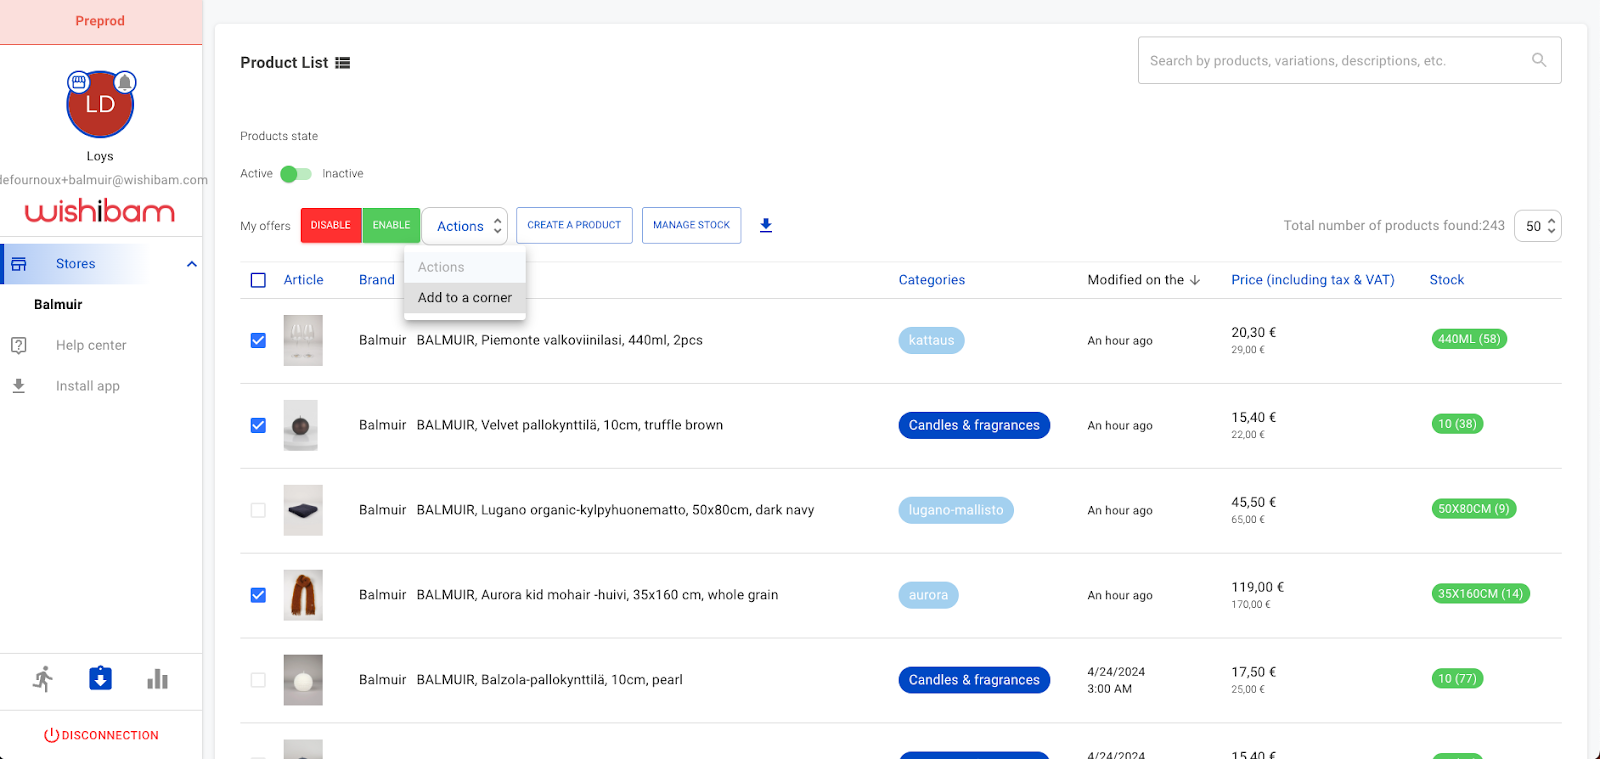
Task: Click CREATE A PRODUCT button
Action: coord(574,225)
